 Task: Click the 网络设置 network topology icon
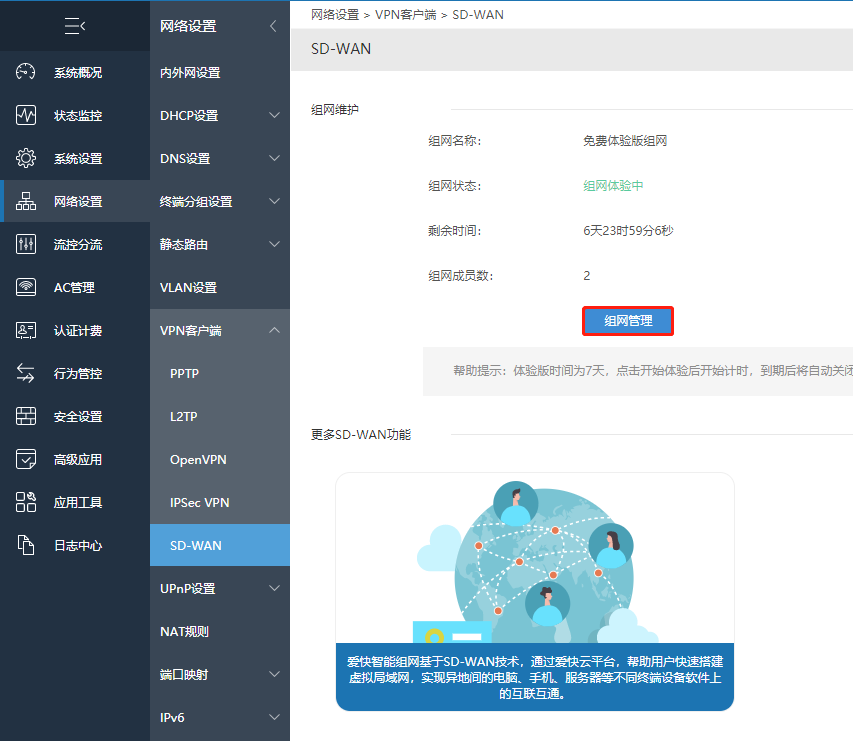pyautogui.click(x=26, y=201)
